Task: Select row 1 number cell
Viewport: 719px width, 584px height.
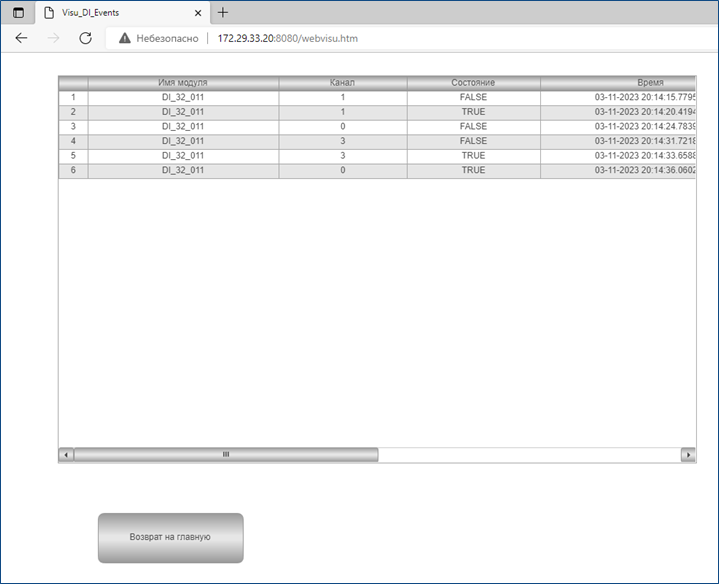Action: [x=73, y=97]
